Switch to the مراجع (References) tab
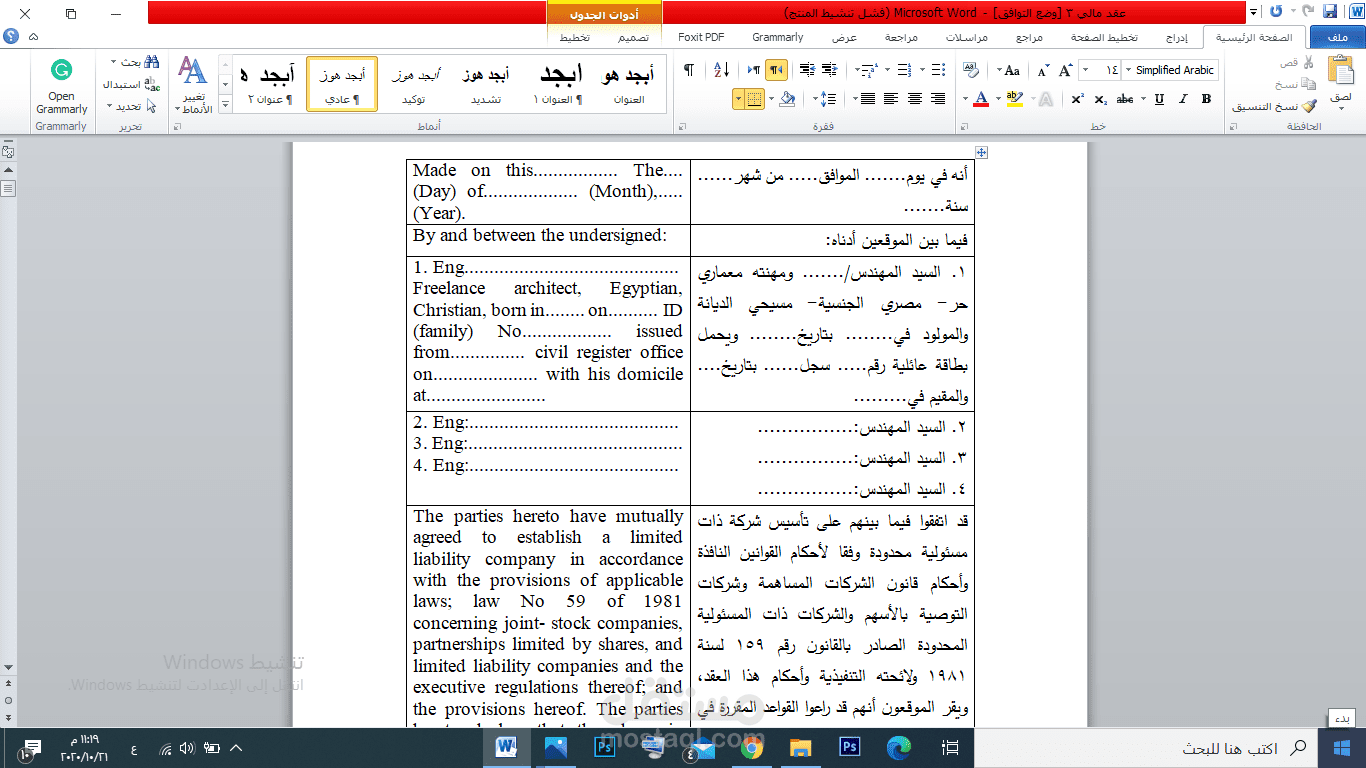 [1030, 37]
